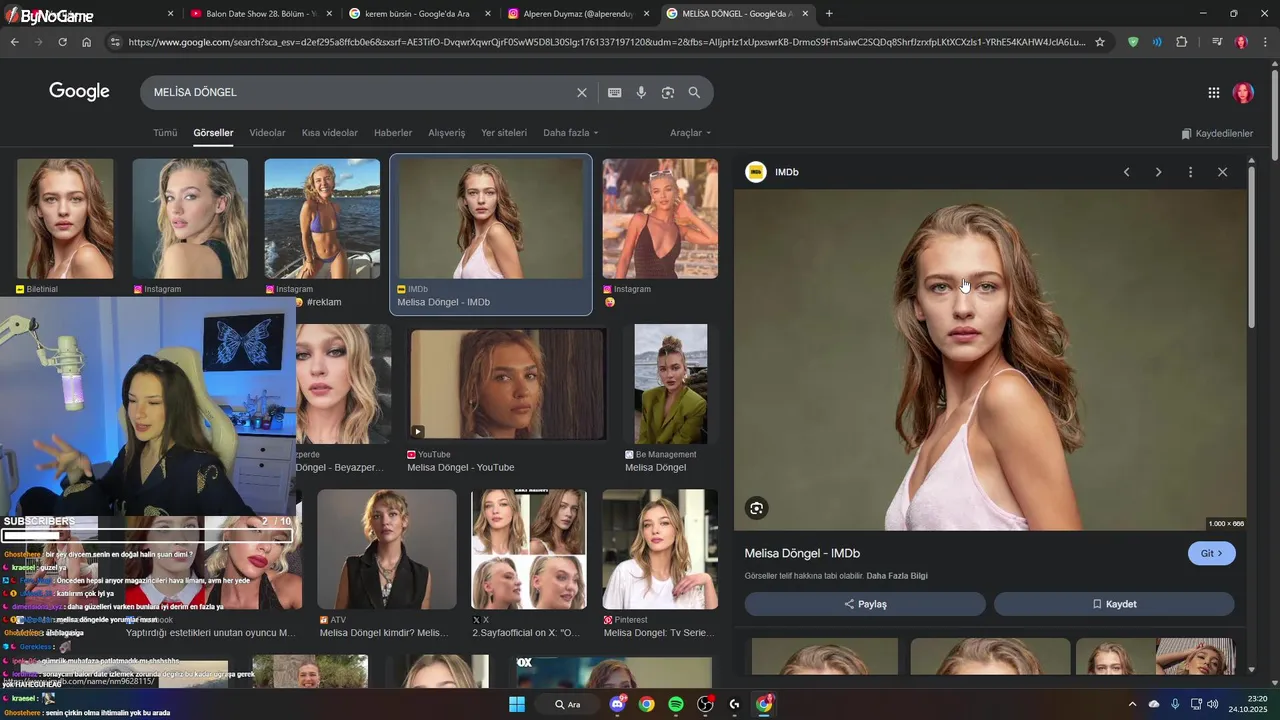Screen dimensions: 1280x720
Task: Show hidden system tray icons
Action: coord(1132,704)
